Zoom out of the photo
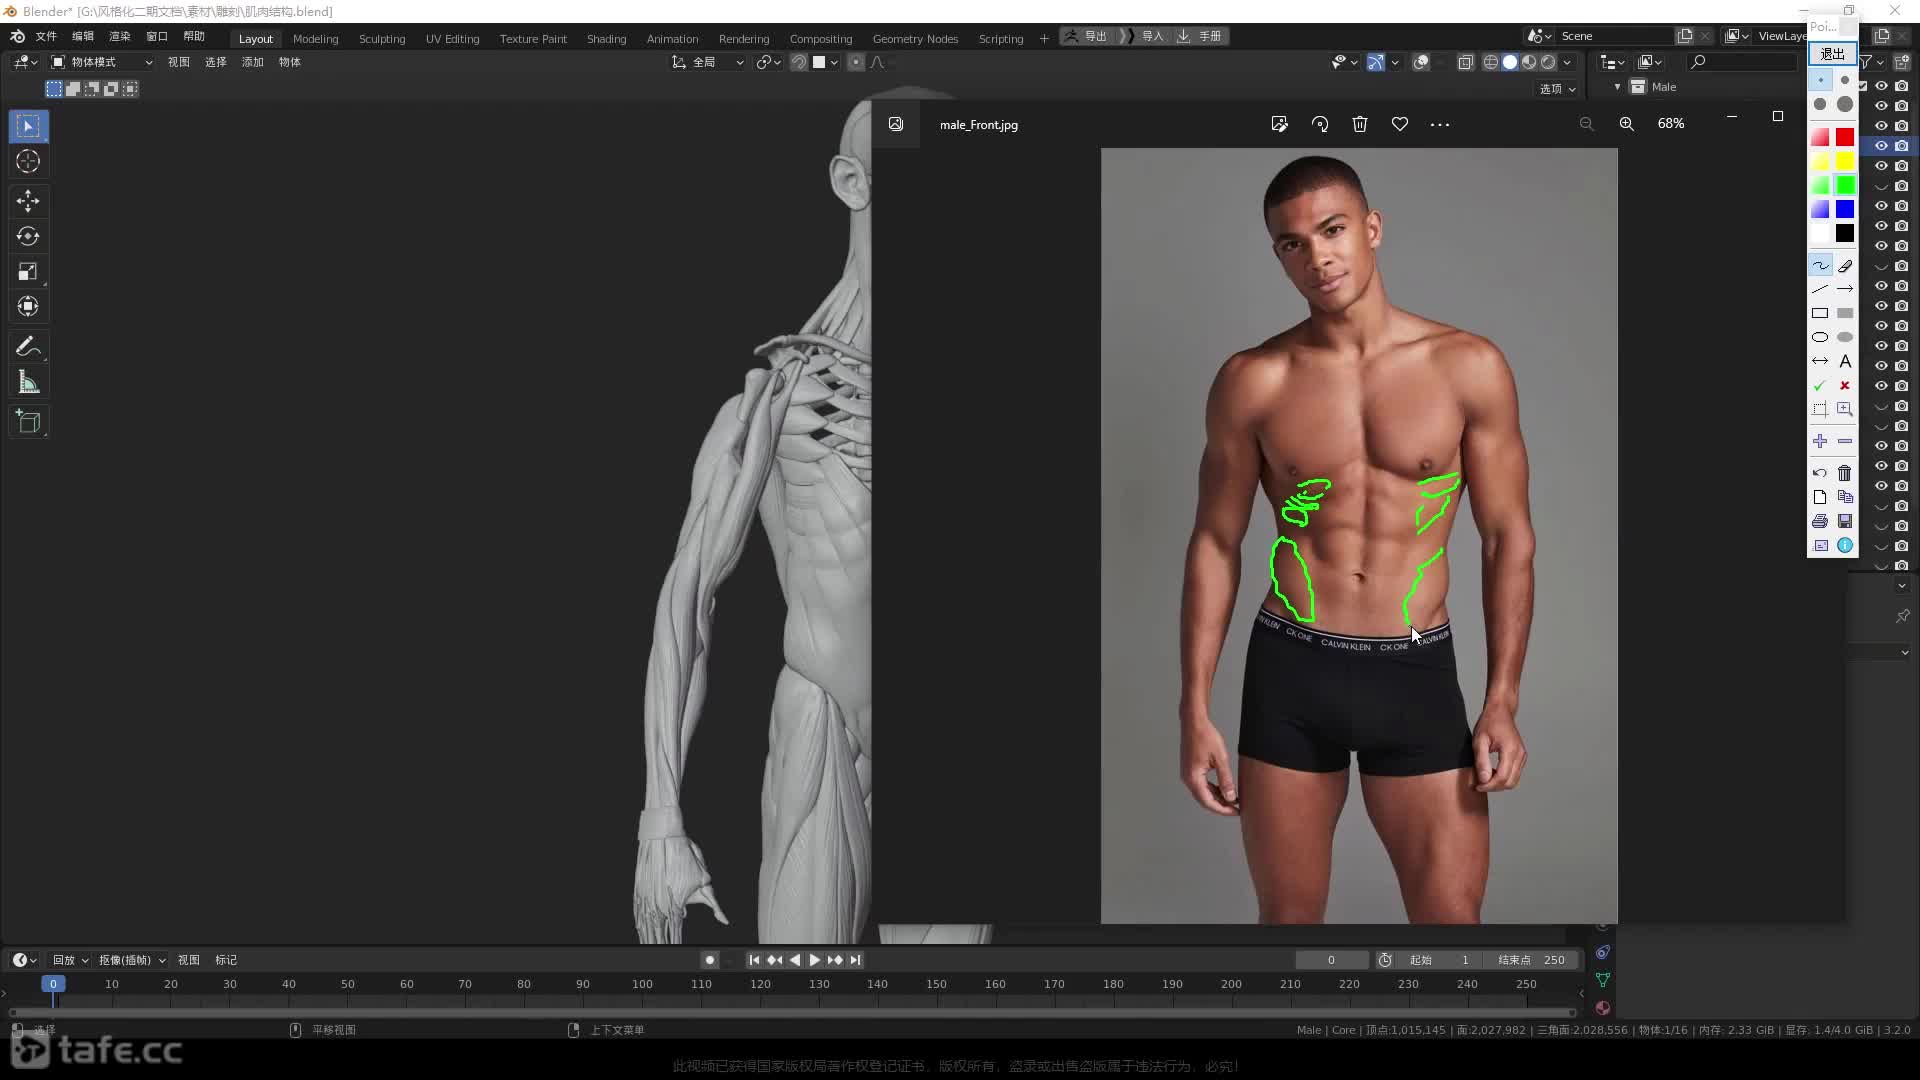This screenshot has height=1080, width=1920. [x=1586, y=124]
